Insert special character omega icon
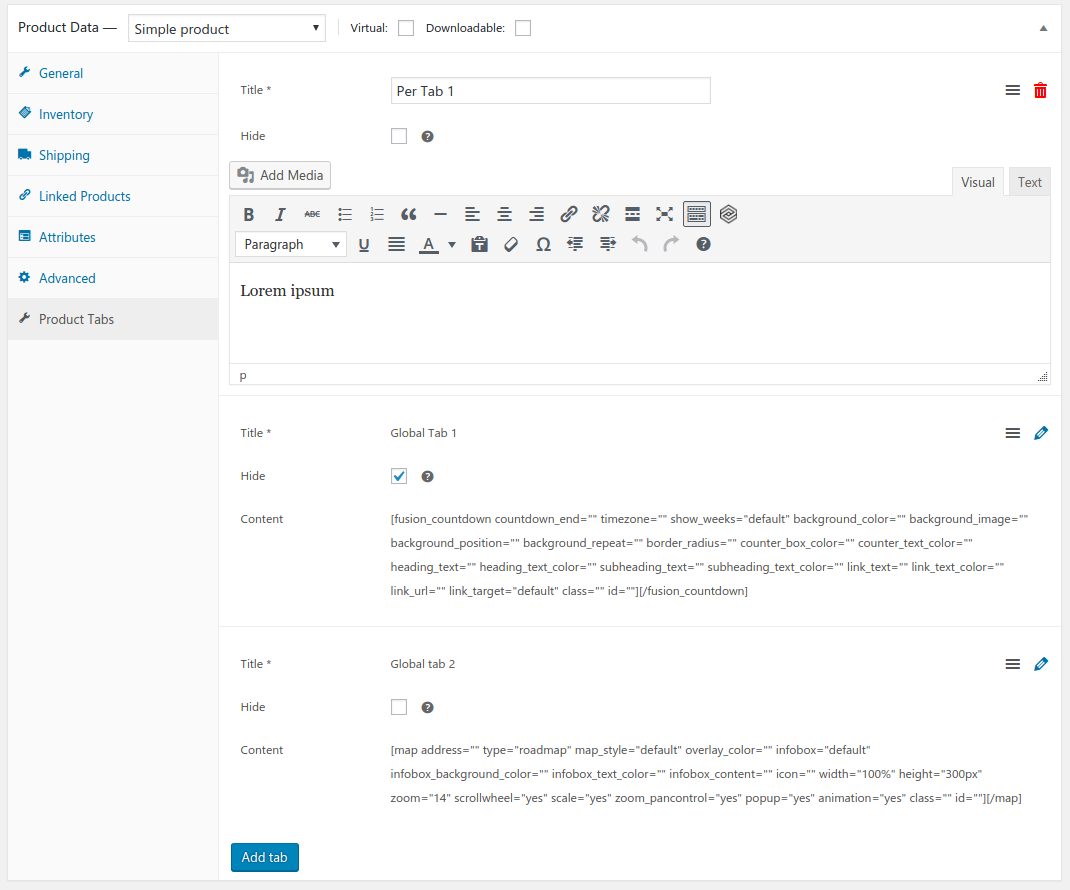1070x890 pixels. click(543, 244)
